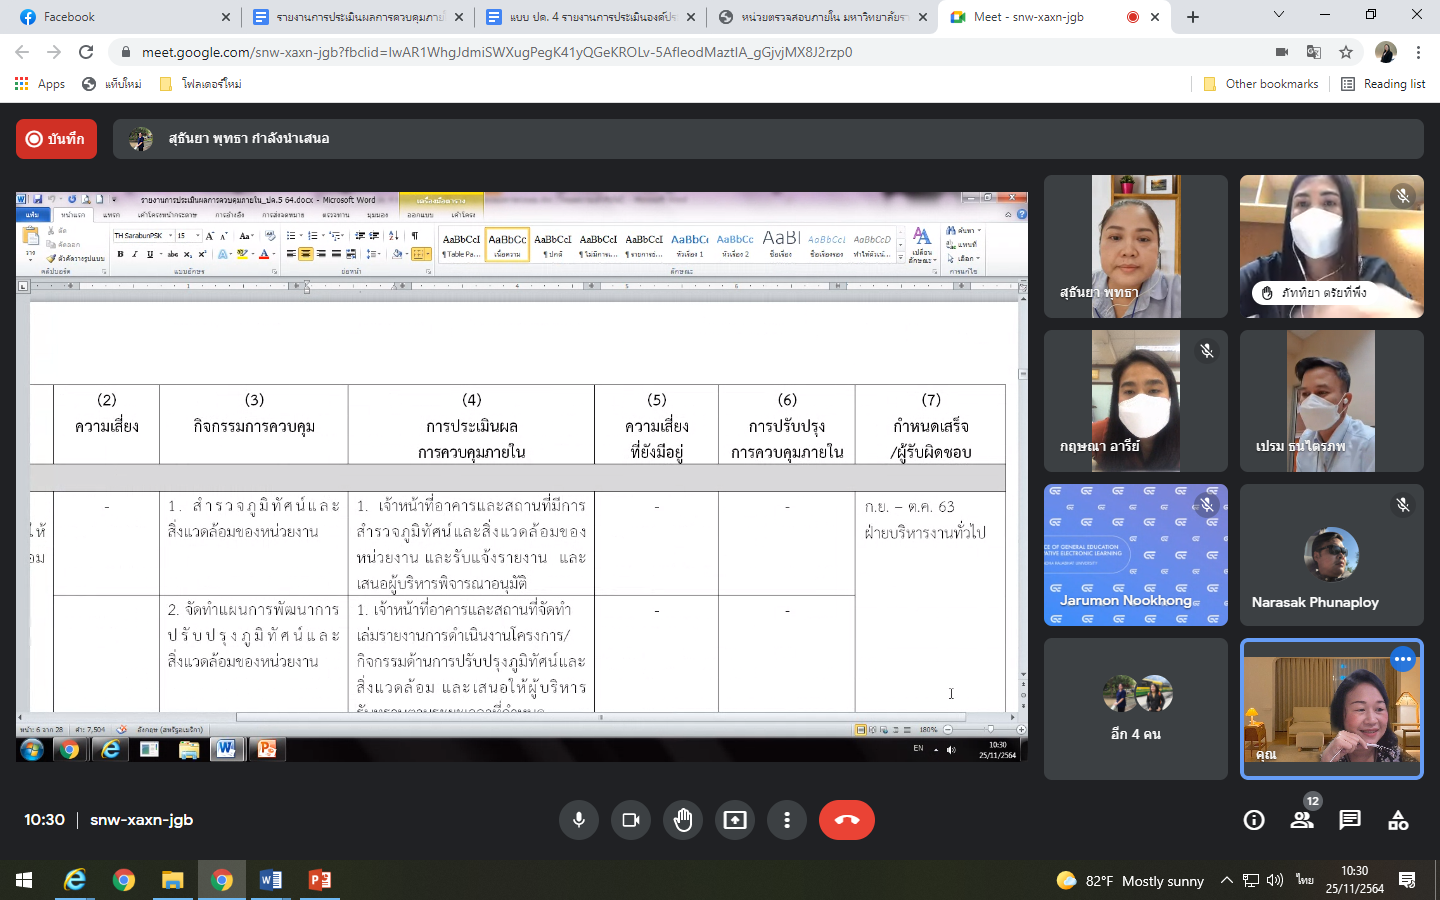The width and height of the screenshot is (1440, 900).
Task: Expand the Chrome tab search chevron
Action: (1279, 15)
